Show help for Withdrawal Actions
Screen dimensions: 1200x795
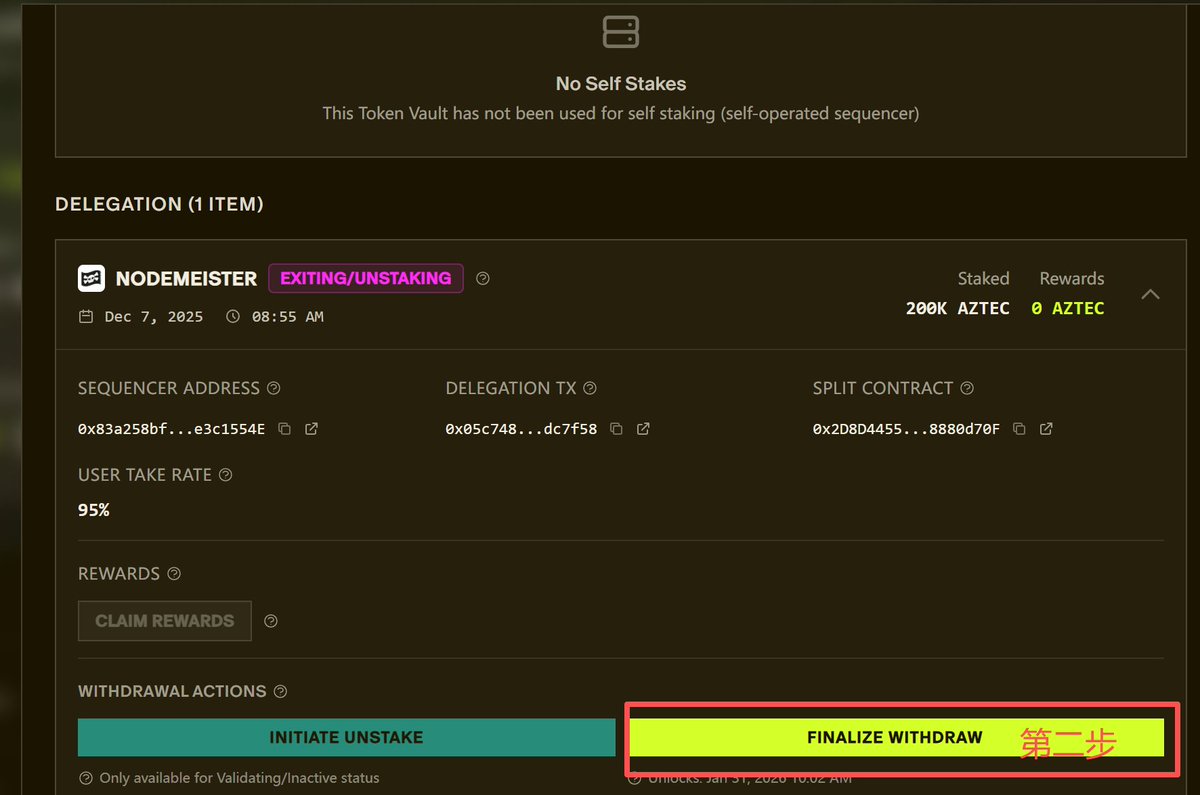click(x=280, y=691)
